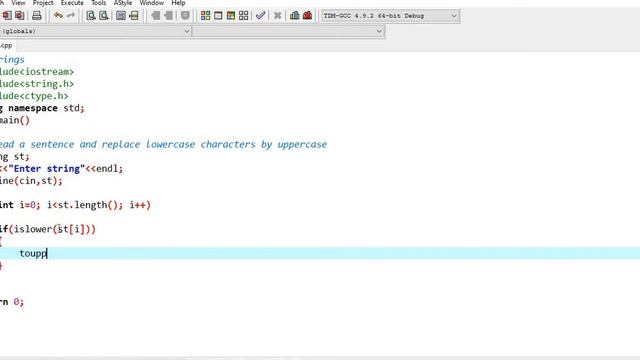
Task: Click the Close All files toolbar icon
Action: 20,16
